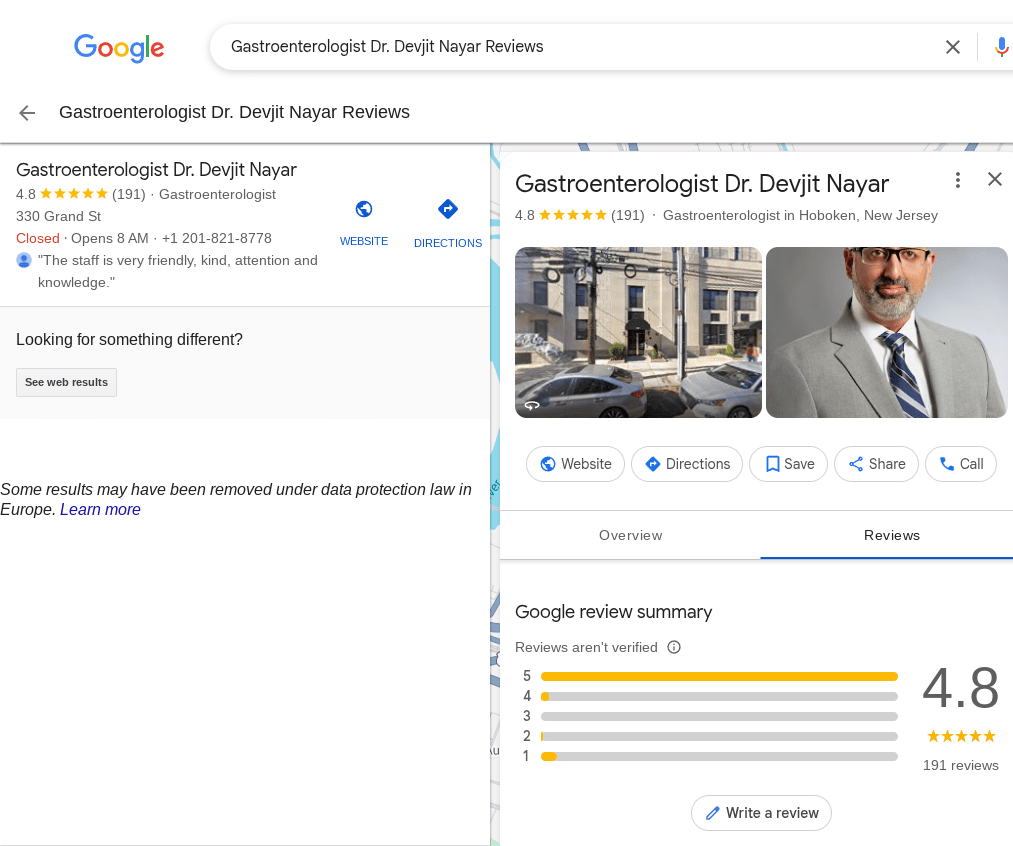This screenshot has height=846, width=1013.
Task: Clear the search box with X icon
Action: (x=953, y=47)
